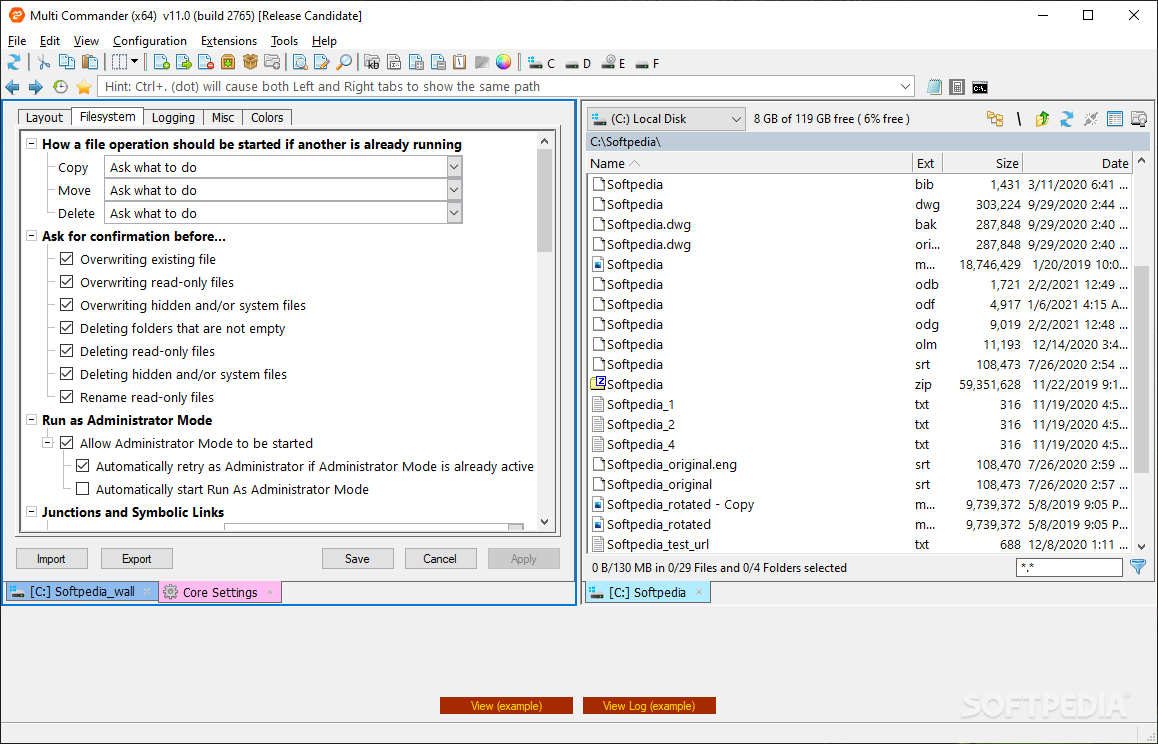1158x744 pixels.
Task: Switch to the Layout tab
Action: (44, 117)
